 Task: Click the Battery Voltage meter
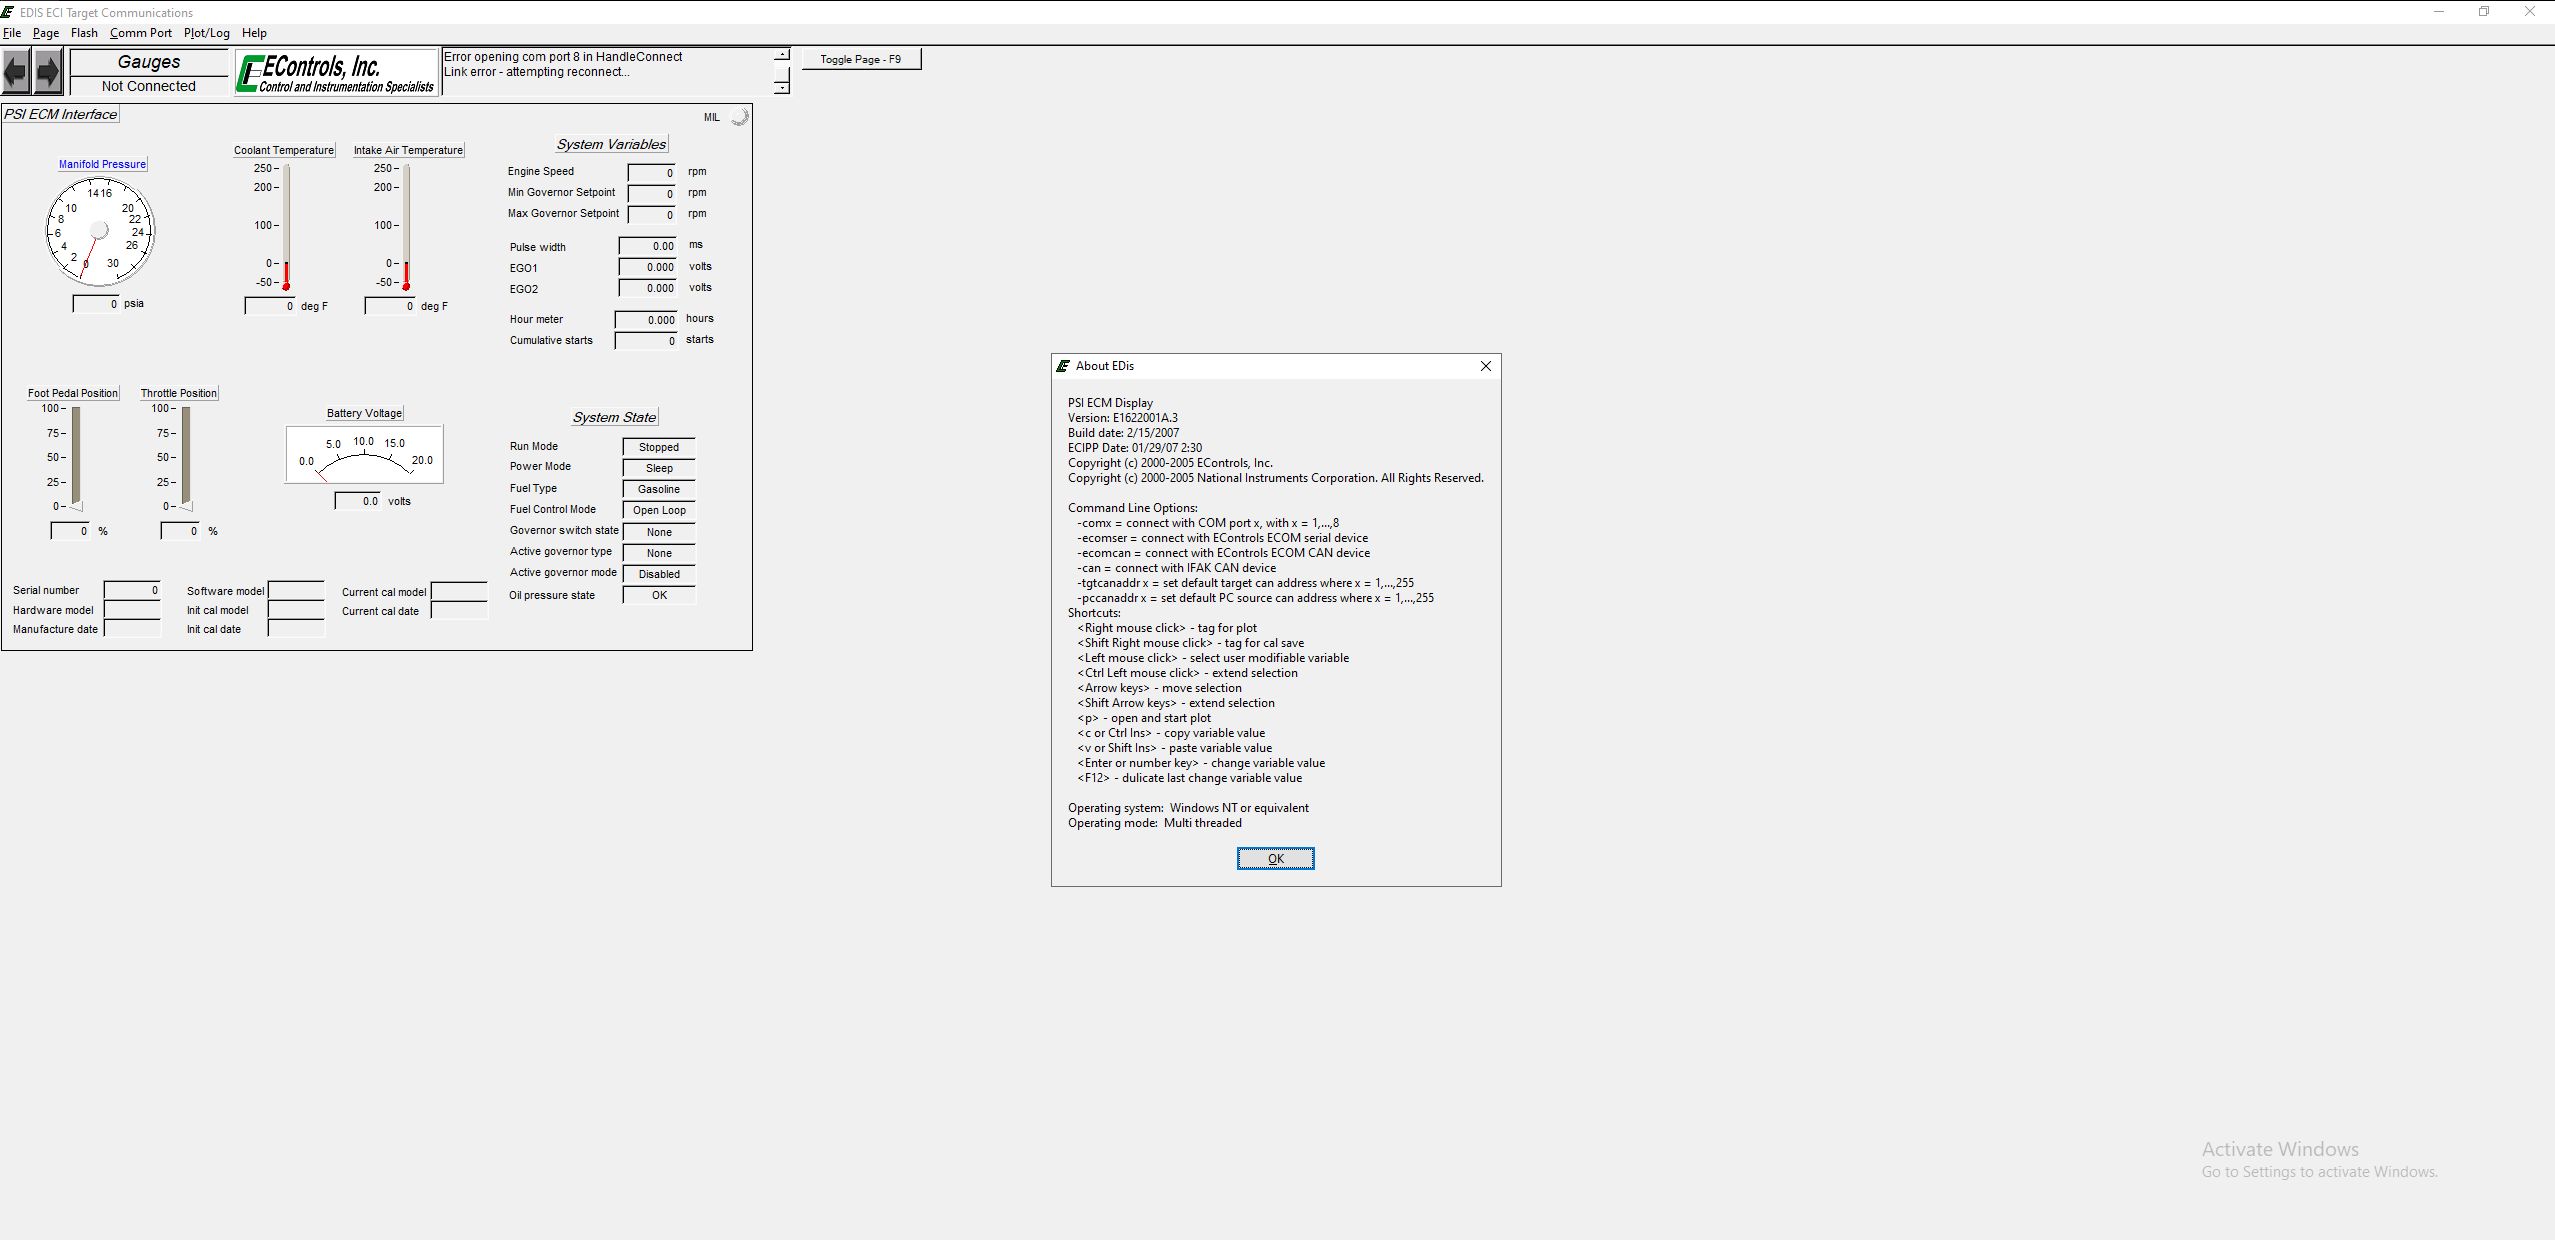[364, 455]
